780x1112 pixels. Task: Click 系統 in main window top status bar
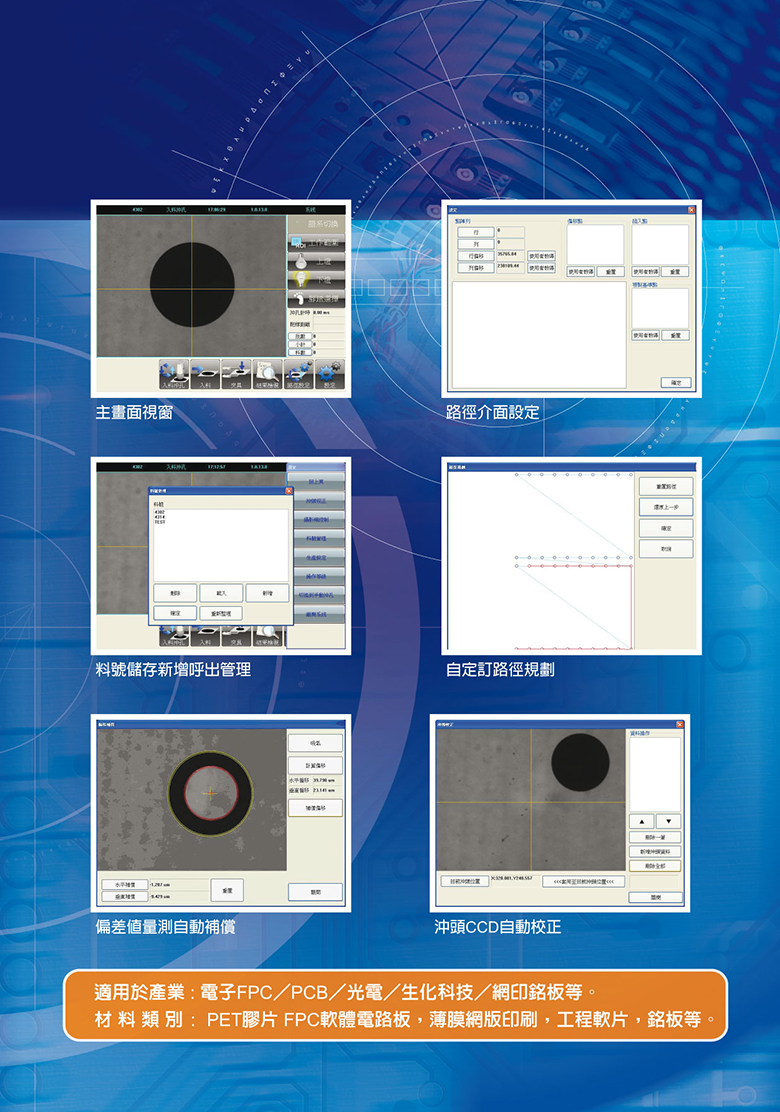(311, 209)
